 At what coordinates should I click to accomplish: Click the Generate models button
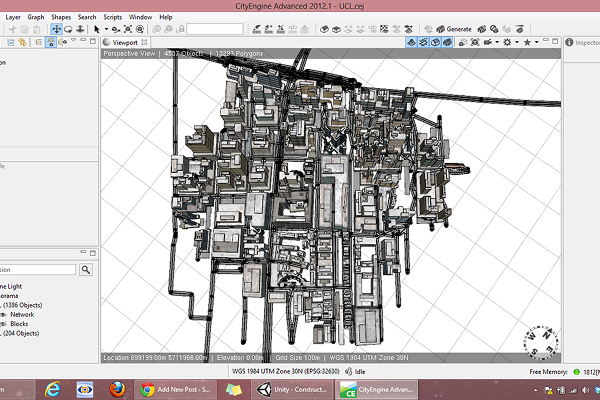point(455,29)
